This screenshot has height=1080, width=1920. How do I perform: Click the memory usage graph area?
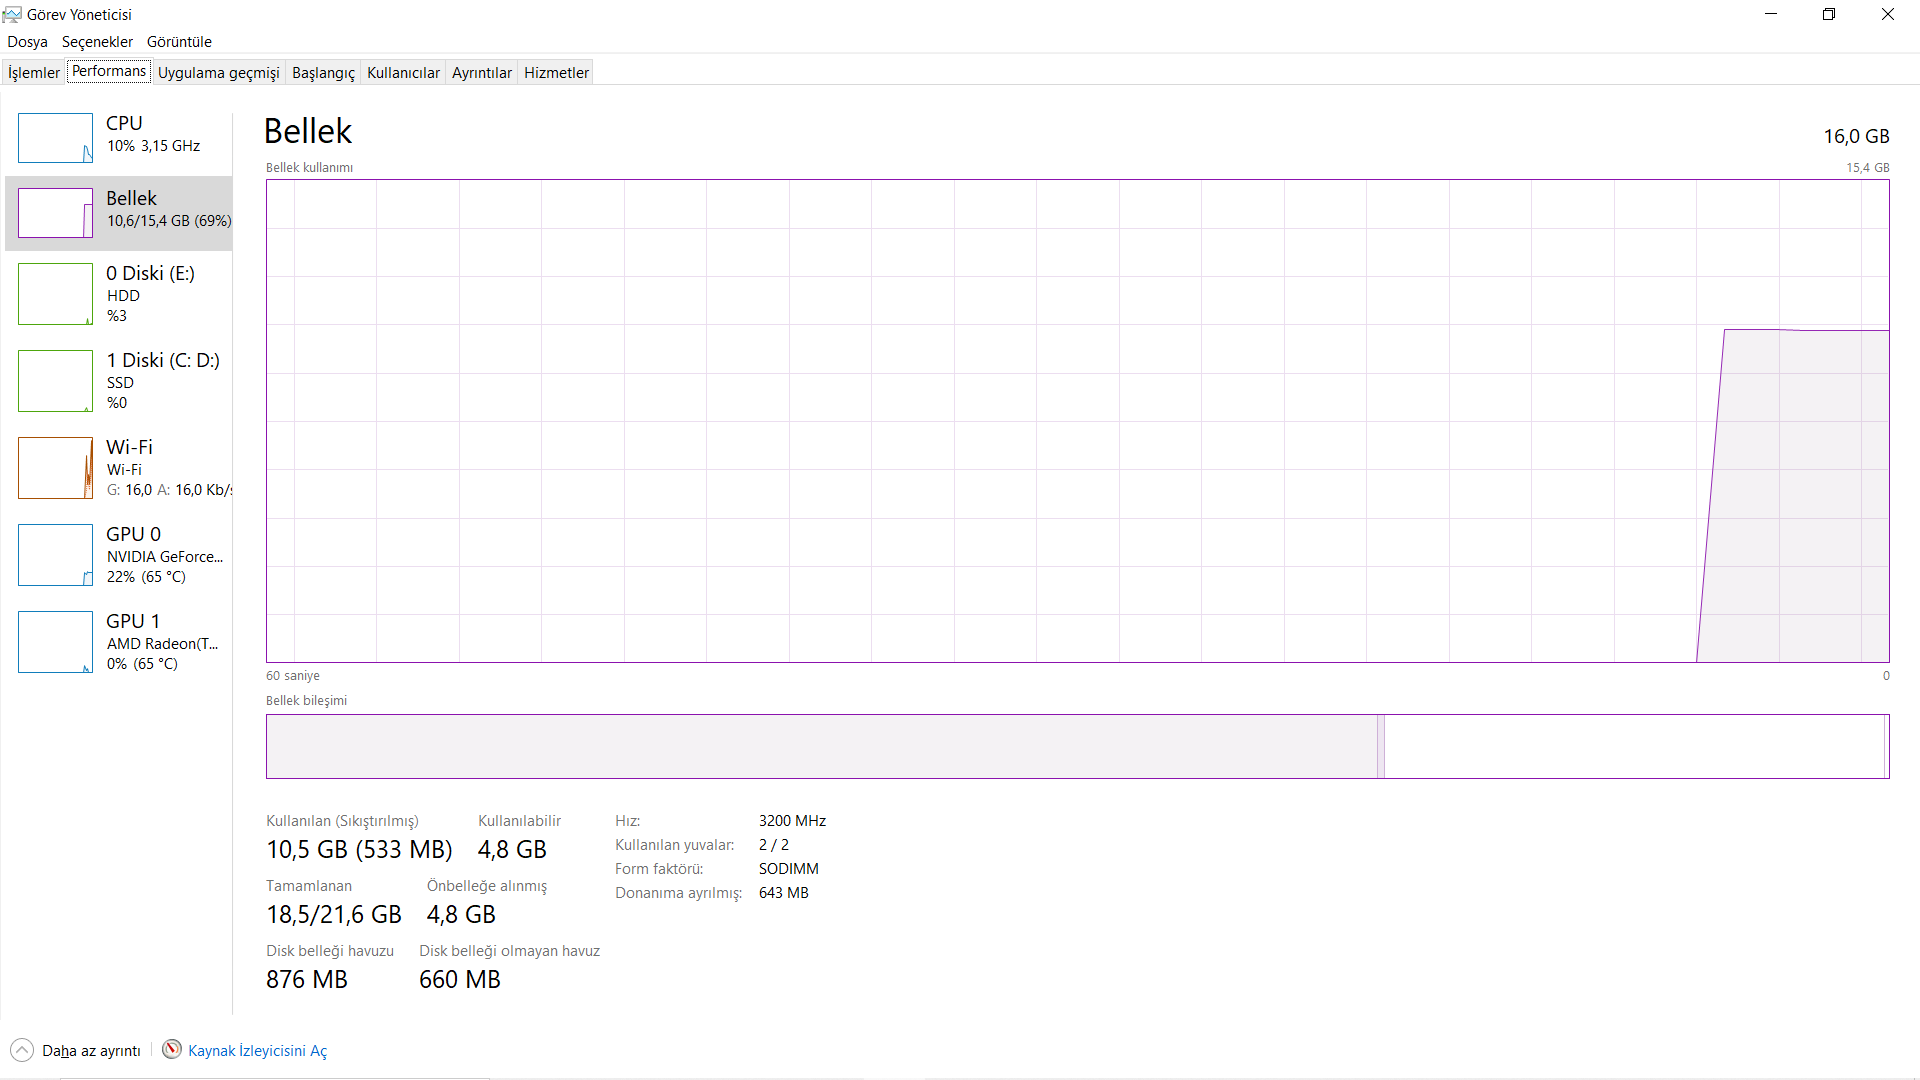tap(1077, 421)
